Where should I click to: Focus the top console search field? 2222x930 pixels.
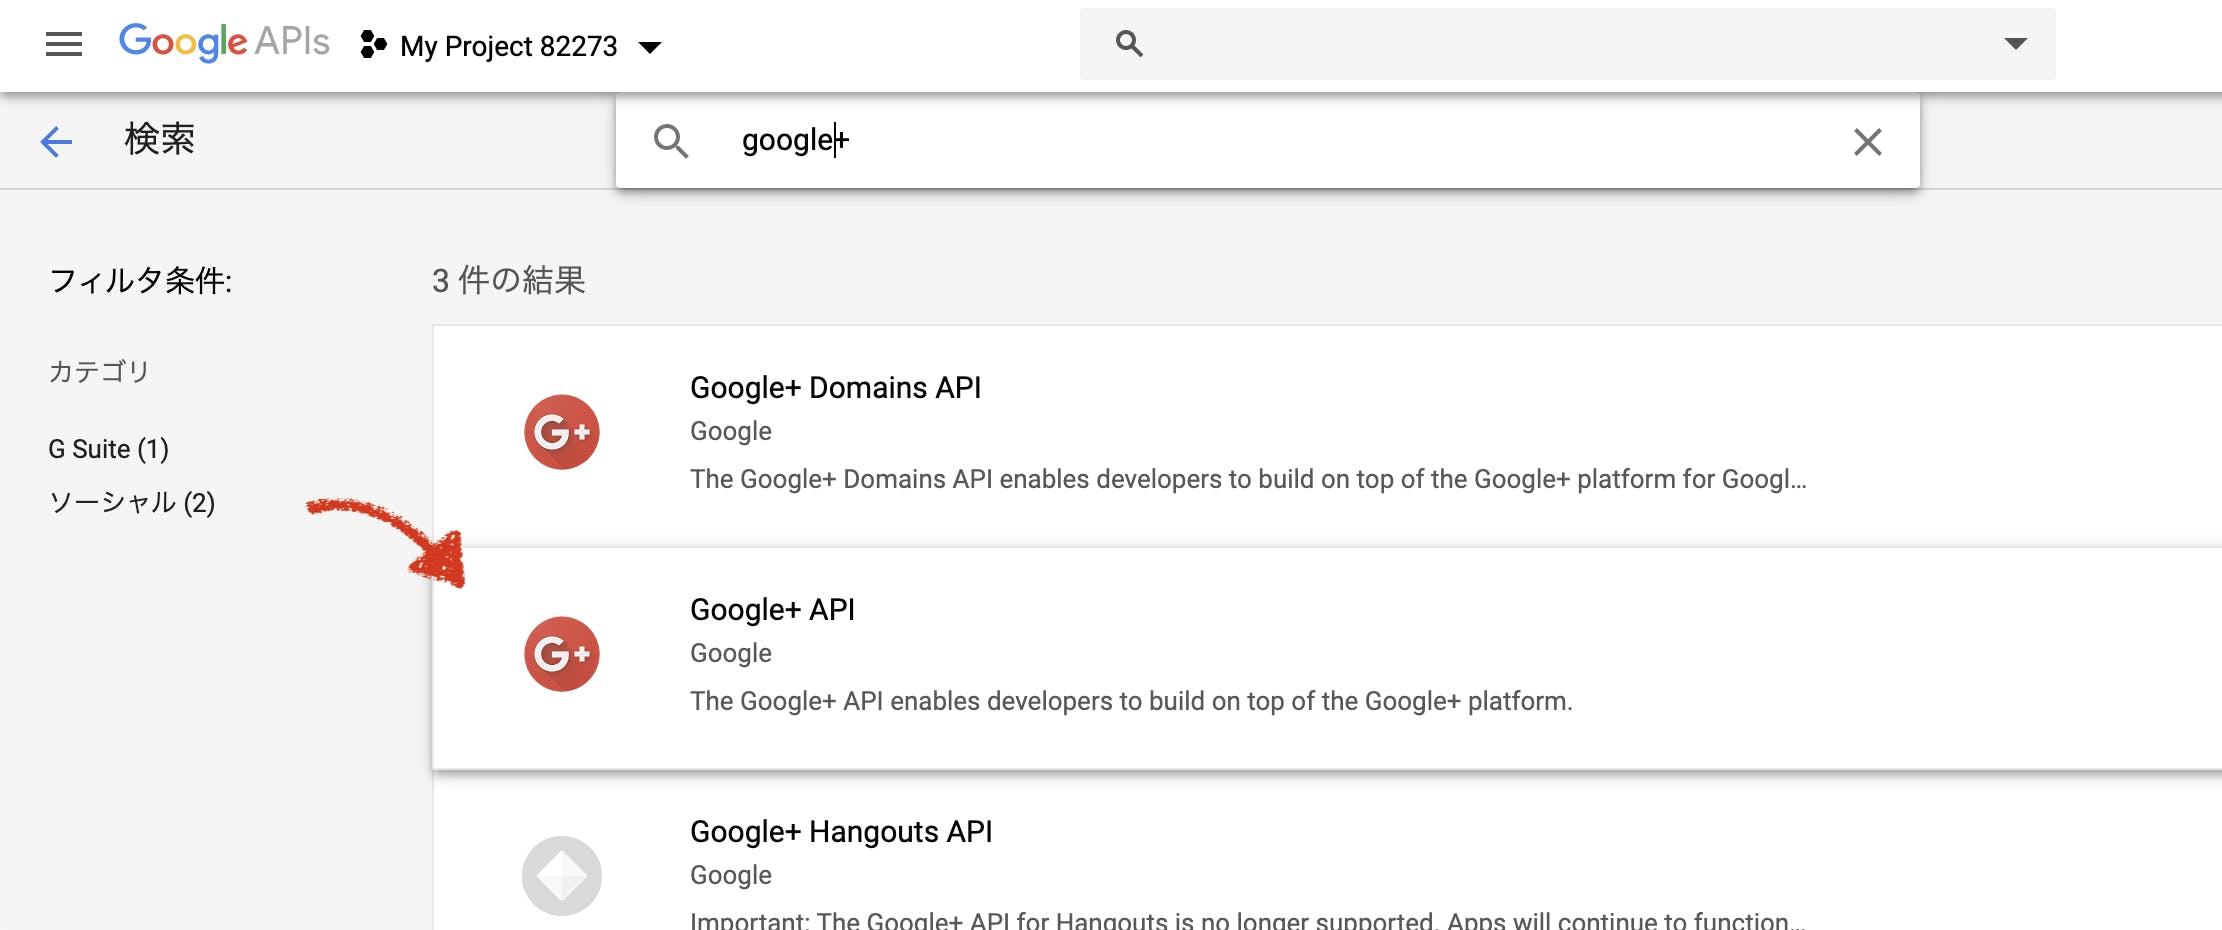click(x=1567, y=44)
